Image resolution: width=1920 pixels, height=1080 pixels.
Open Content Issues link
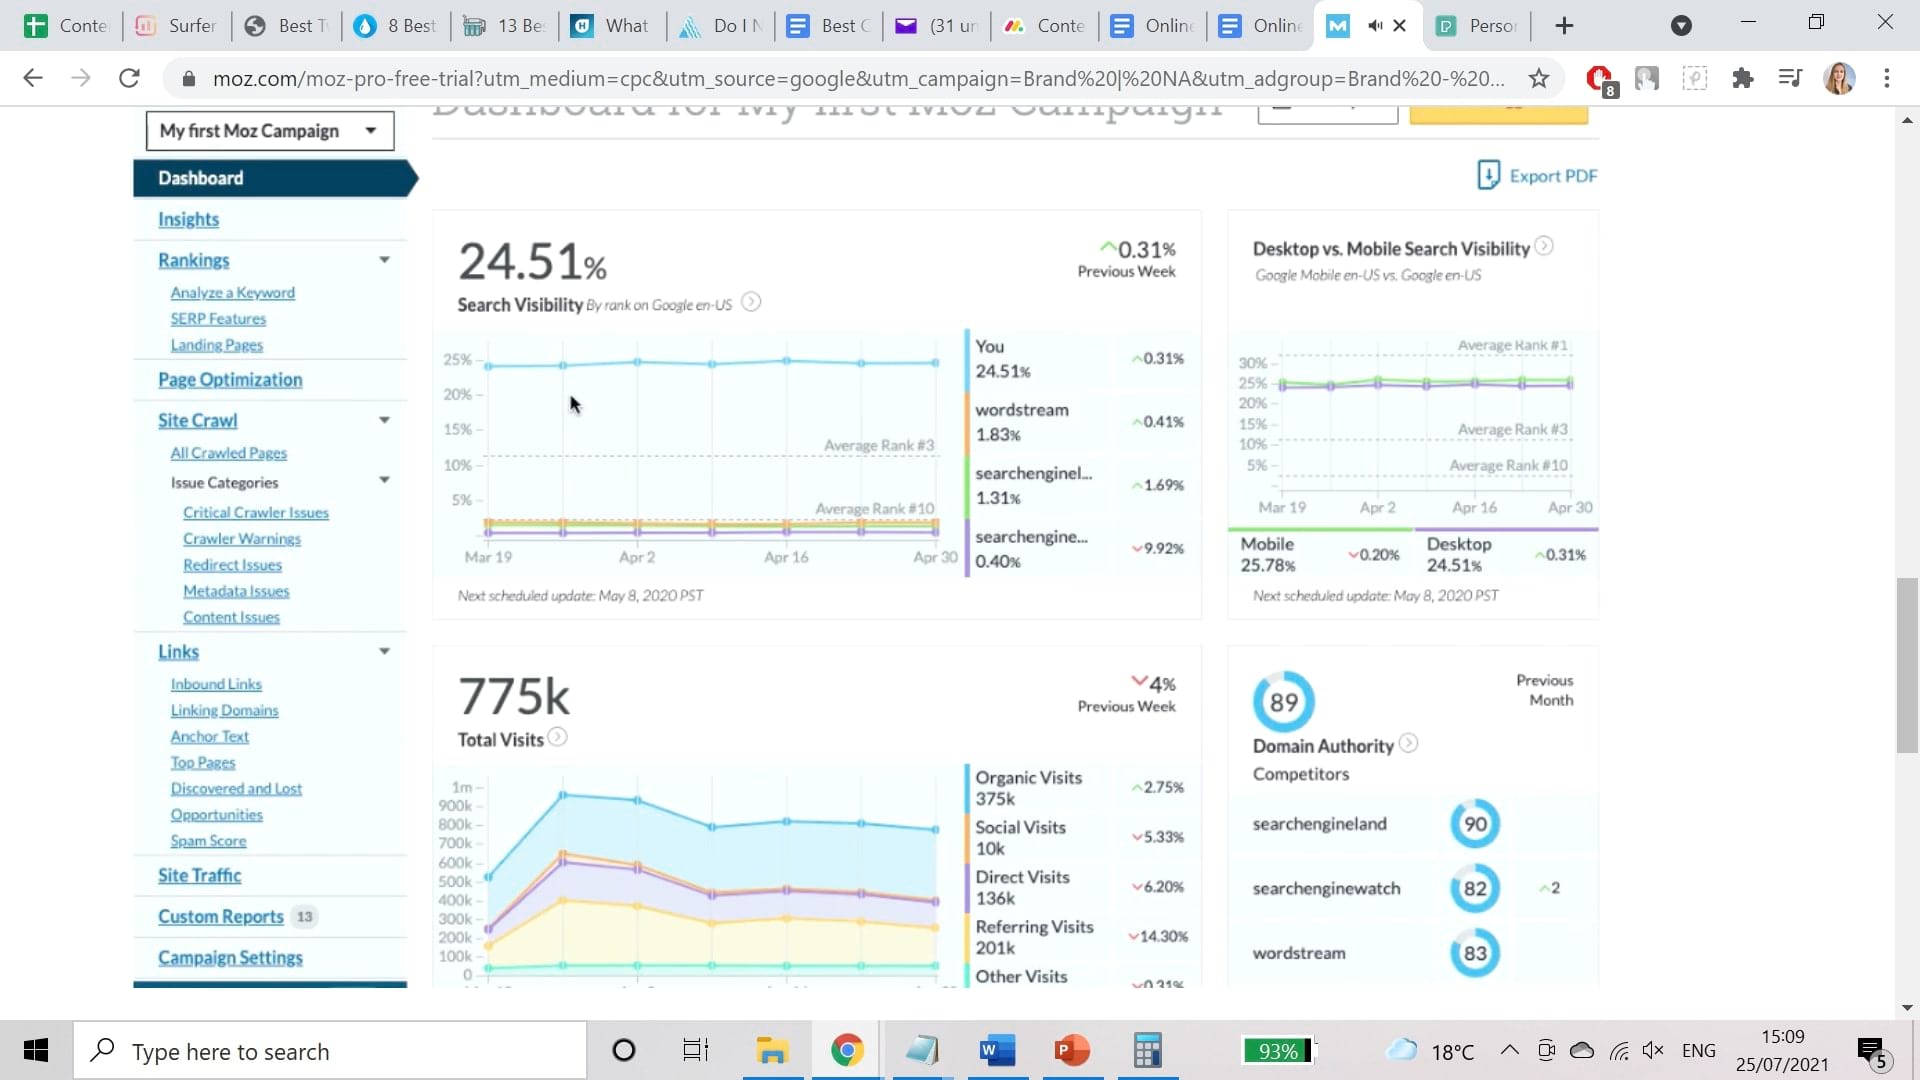[x=232, y=617]
